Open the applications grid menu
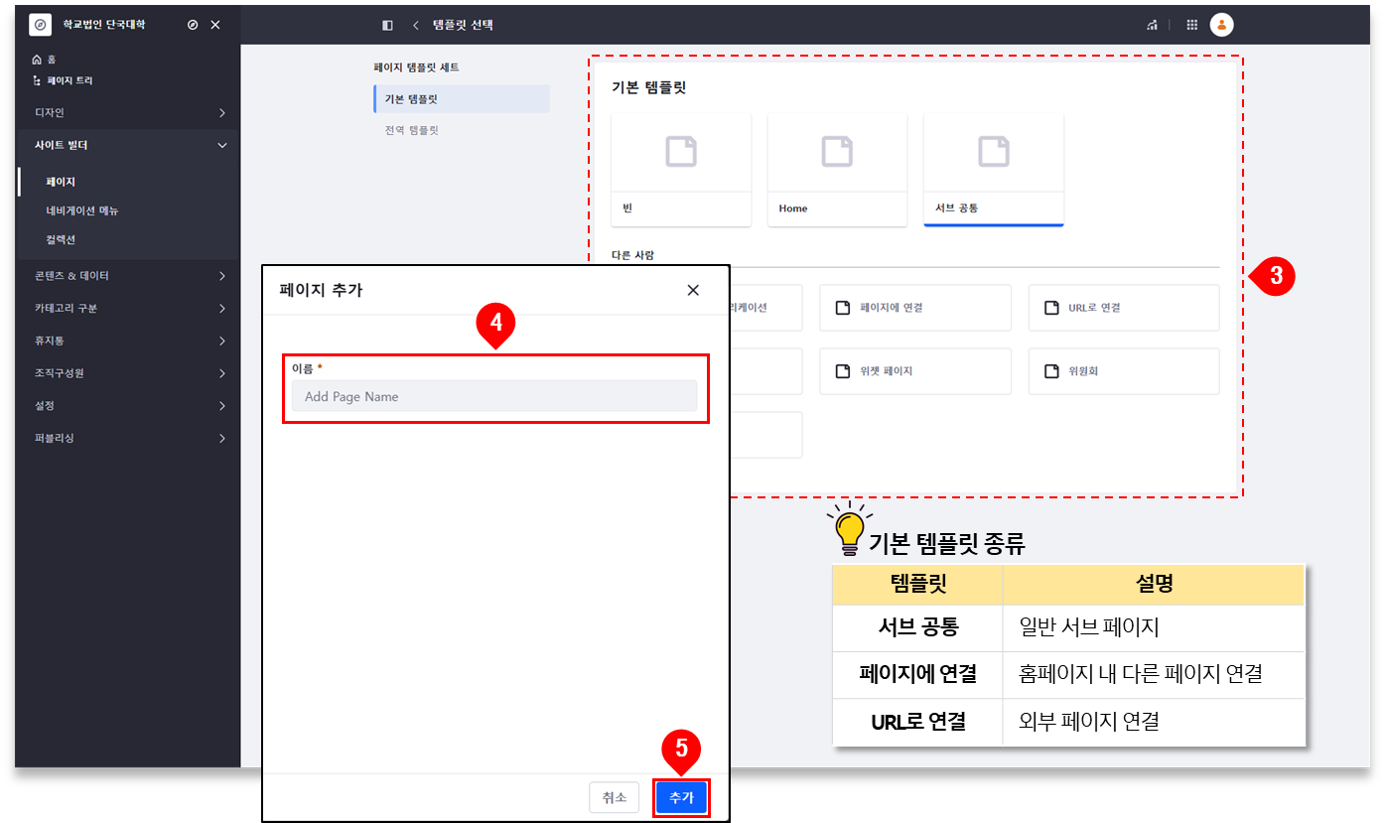The height and width of the screenshot is (823, 1385). point(1192,25)
